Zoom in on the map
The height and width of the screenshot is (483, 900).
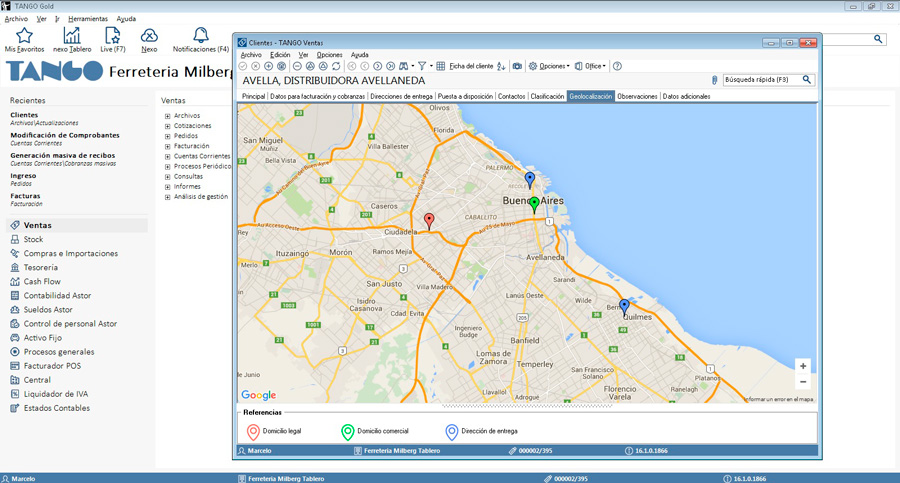point(803,366)
